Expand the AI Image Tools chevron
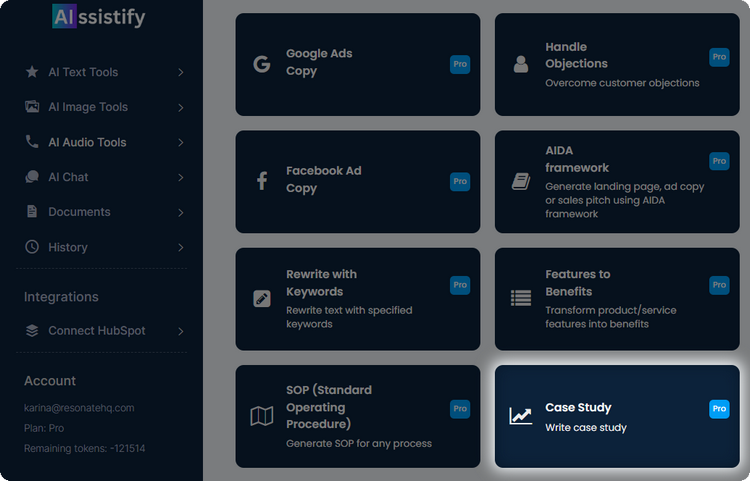Image resolution: width=750 pixels, height=481 pixels. 181,107
